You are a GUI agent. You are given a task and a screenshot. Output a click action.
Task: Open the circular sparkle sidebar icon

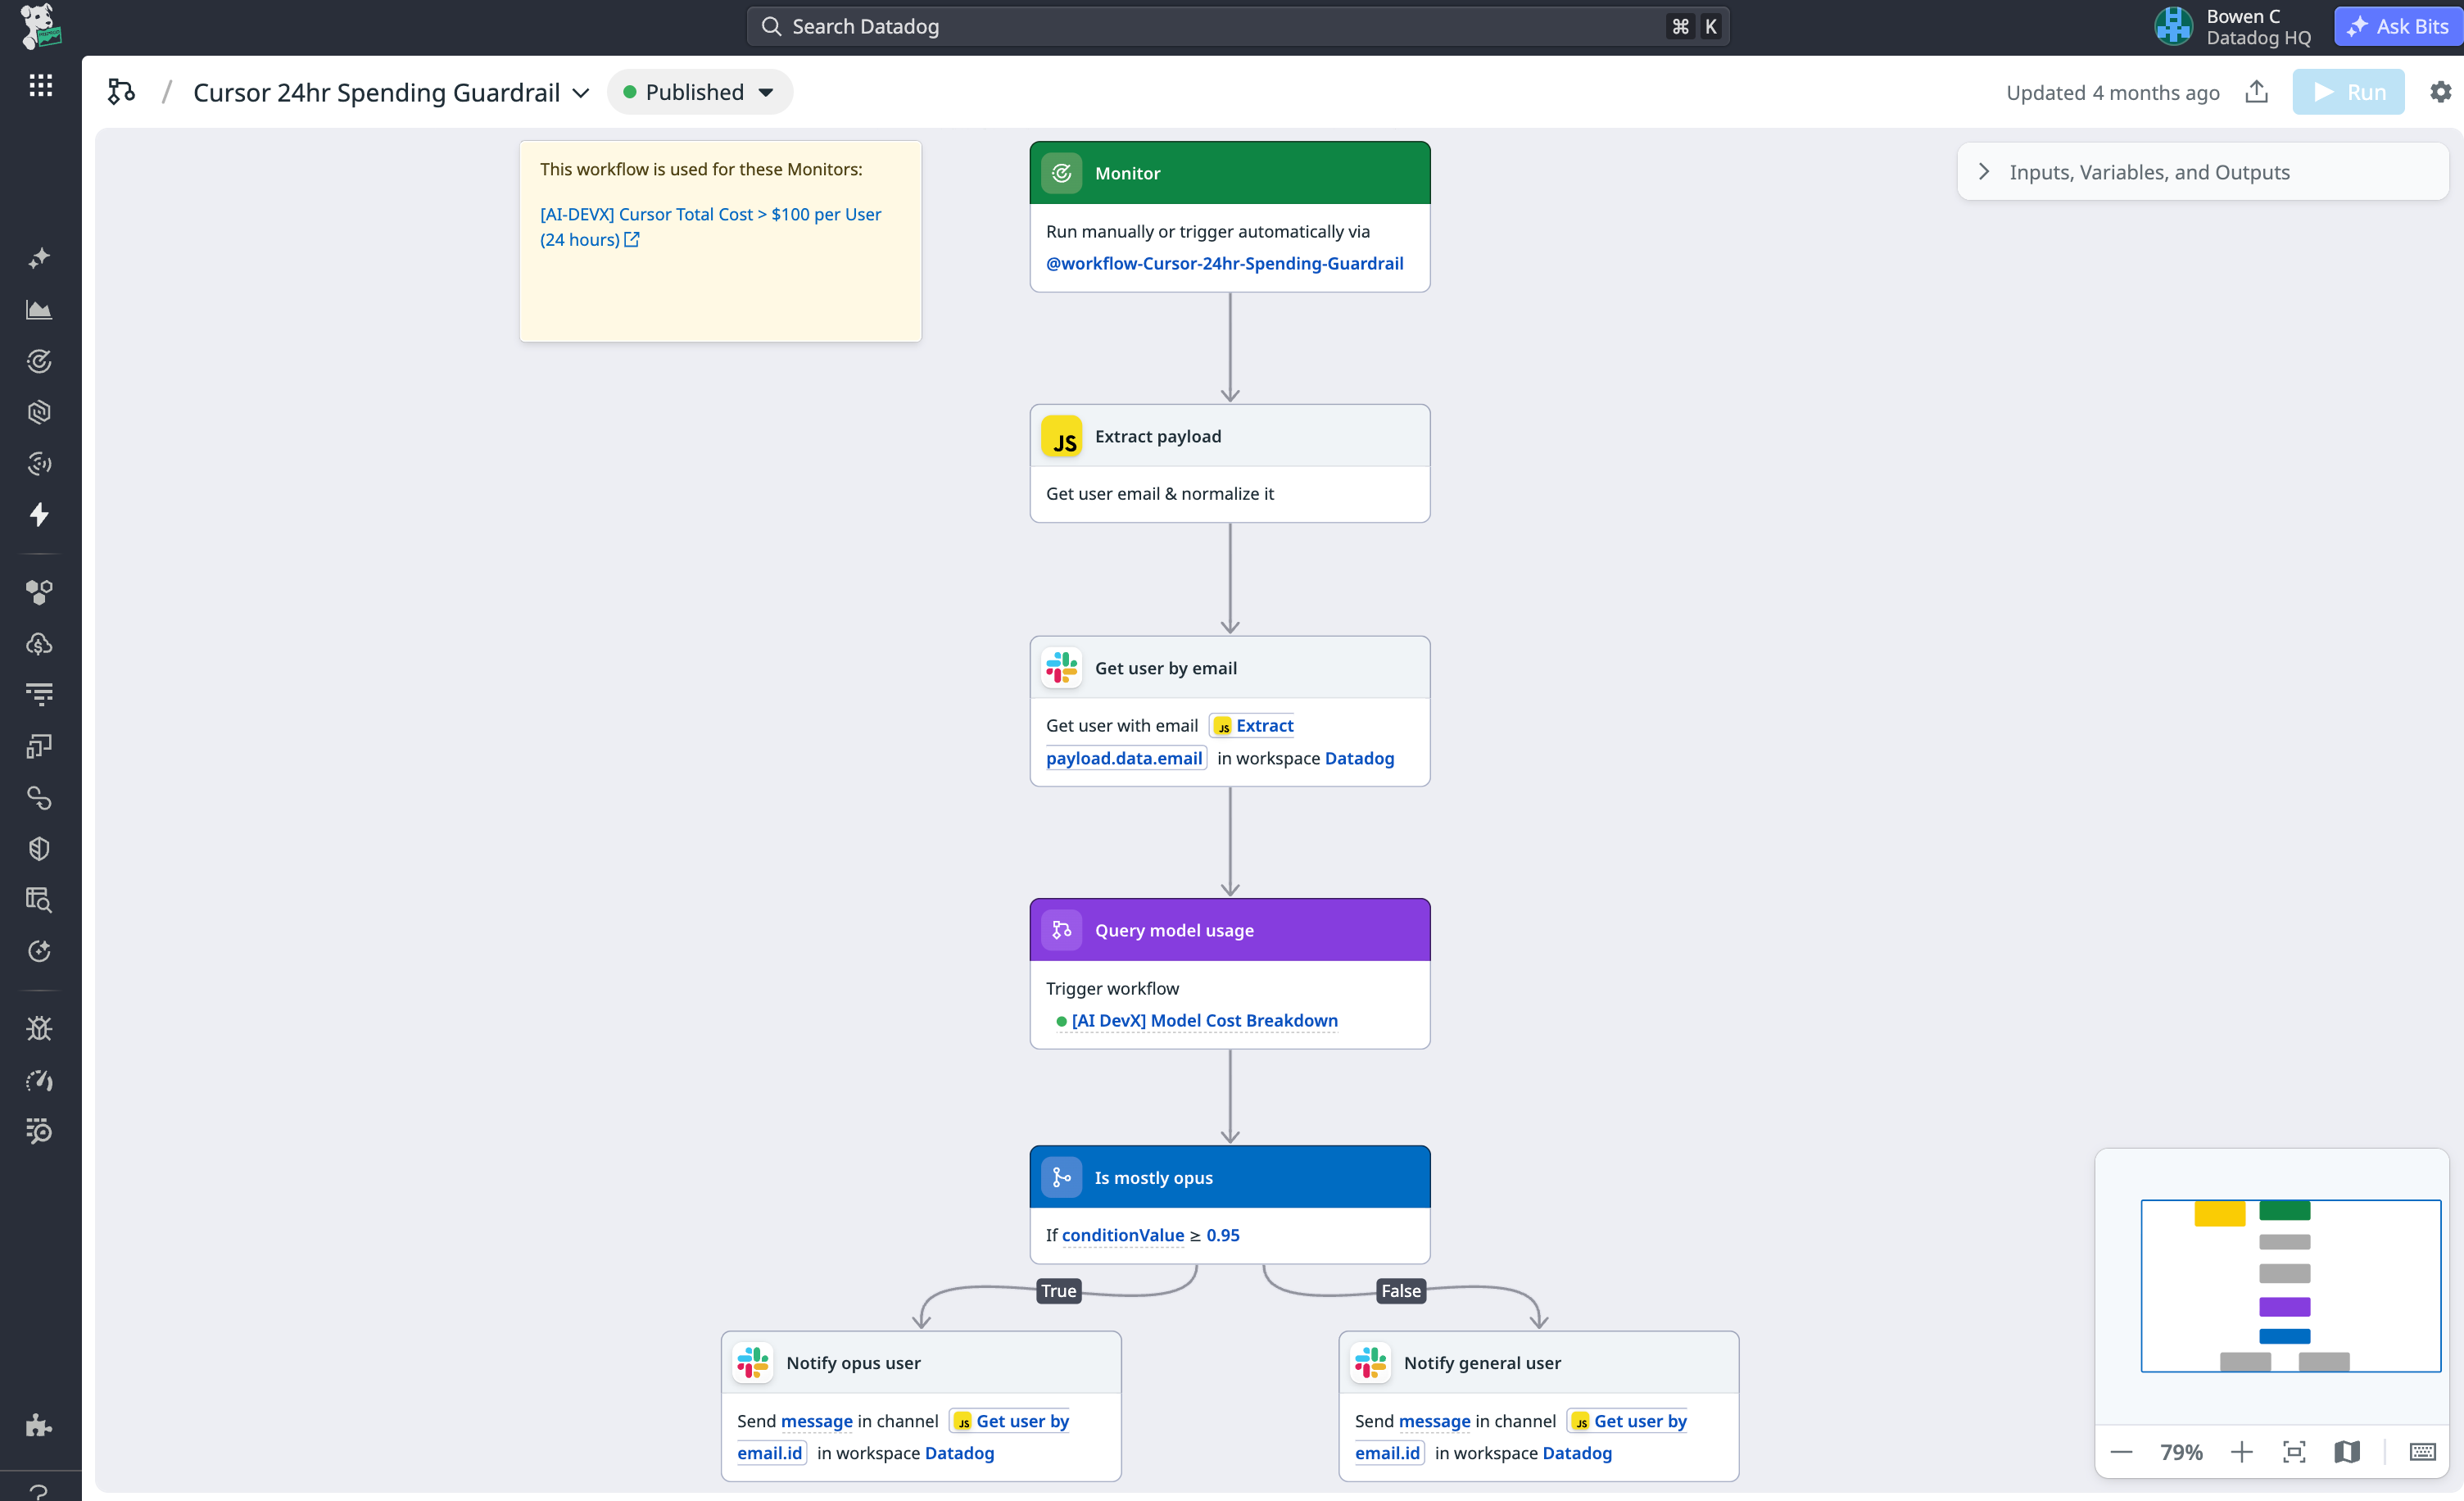(40, 950)
